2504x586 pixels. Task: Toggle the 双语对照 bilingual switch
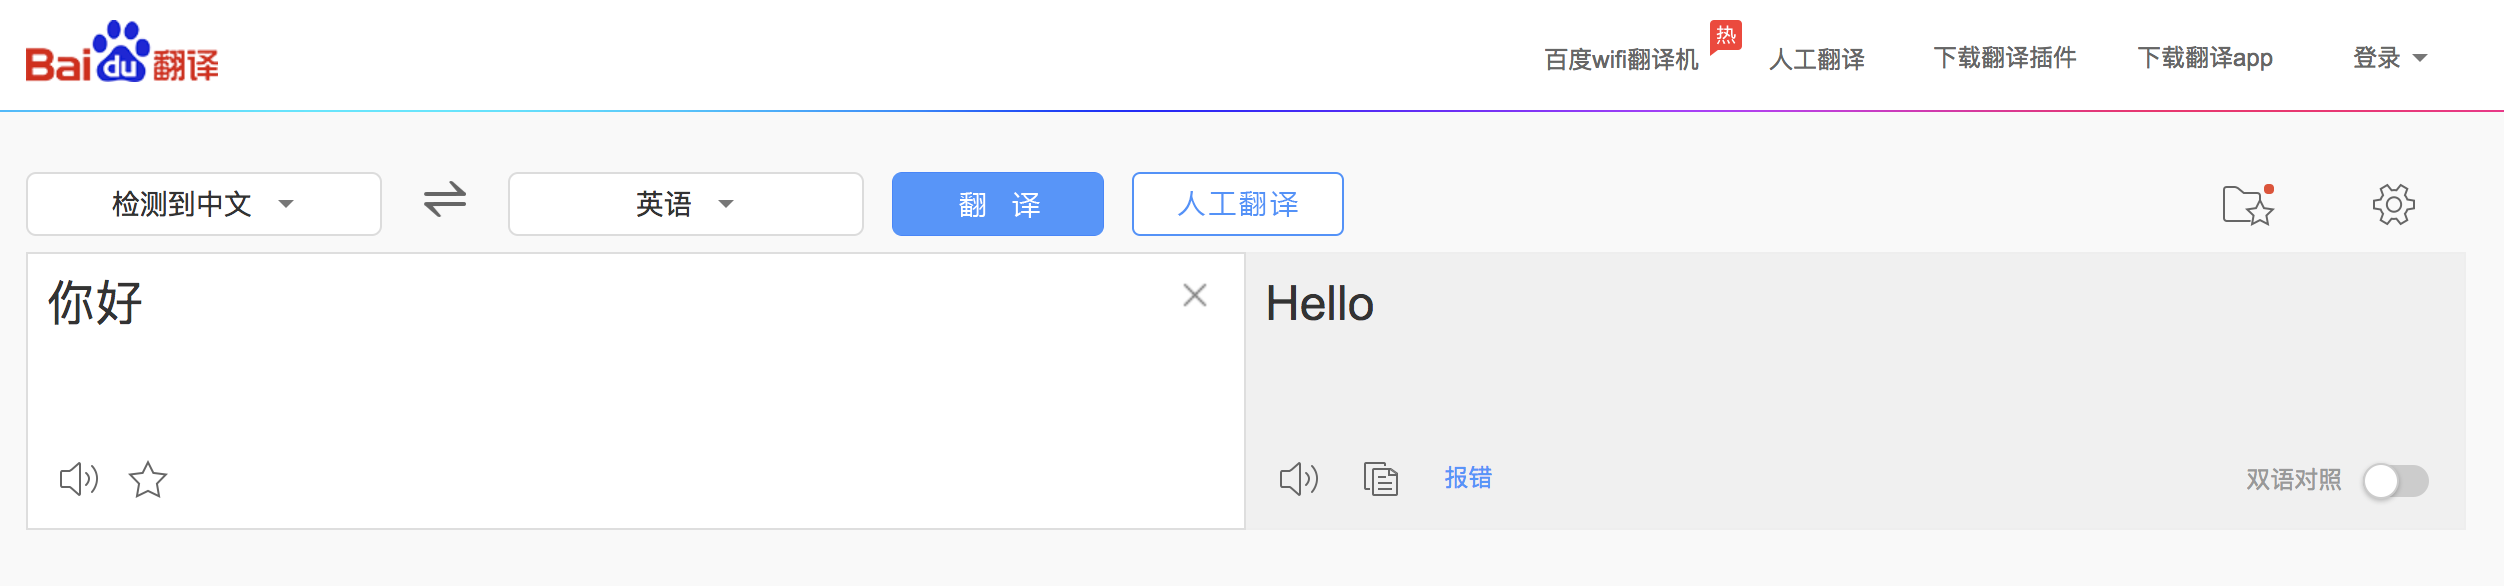click(2396, 481)
